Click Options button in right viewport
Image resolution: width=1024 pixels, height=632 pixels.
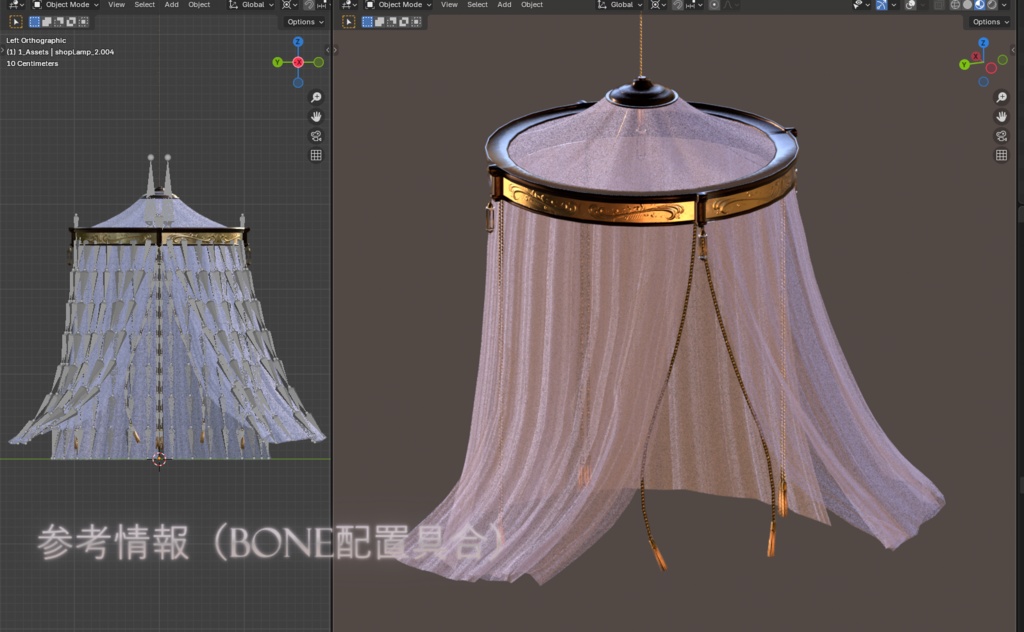(990, 22)
